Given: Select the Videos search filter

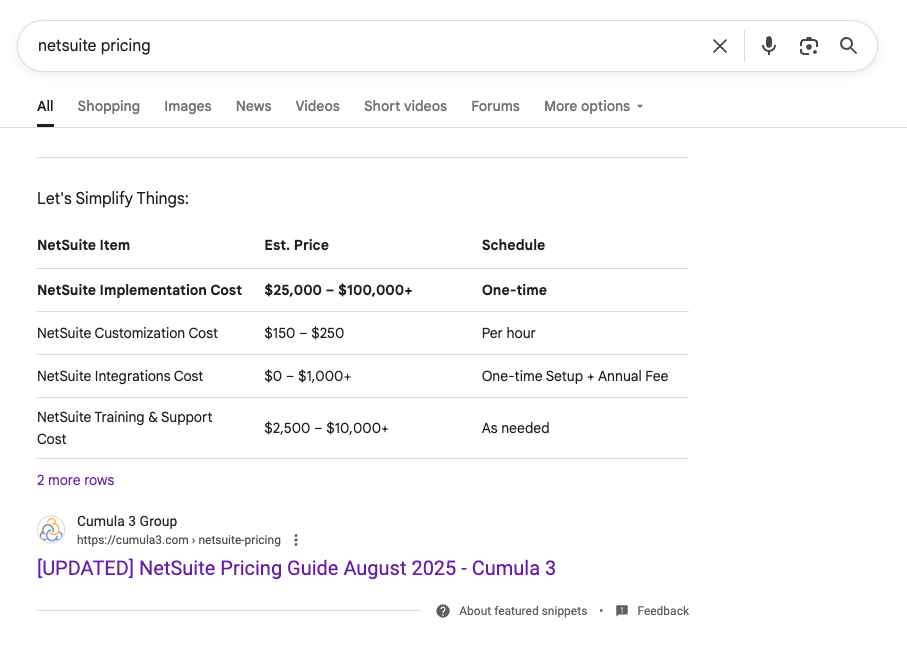Looking at the screenshot, I should click(x=317, y=106).
